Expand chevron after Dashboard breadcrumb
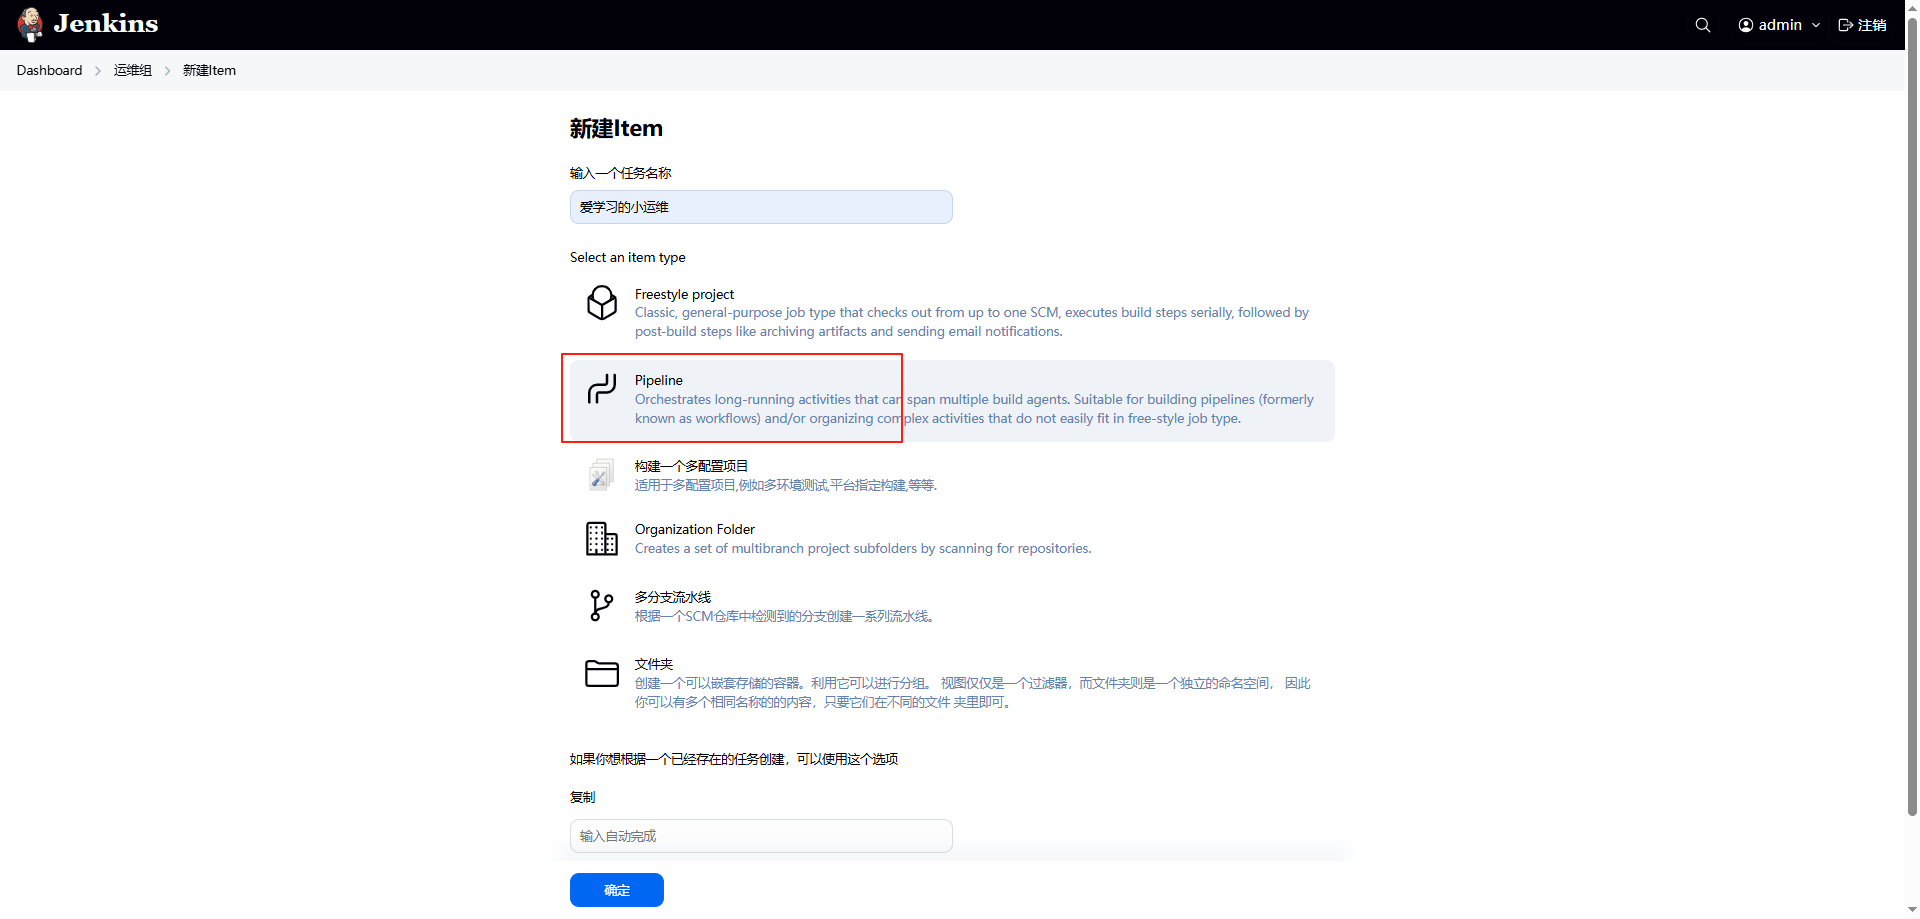Viewport: 1920px width, 919px height. 98,71
